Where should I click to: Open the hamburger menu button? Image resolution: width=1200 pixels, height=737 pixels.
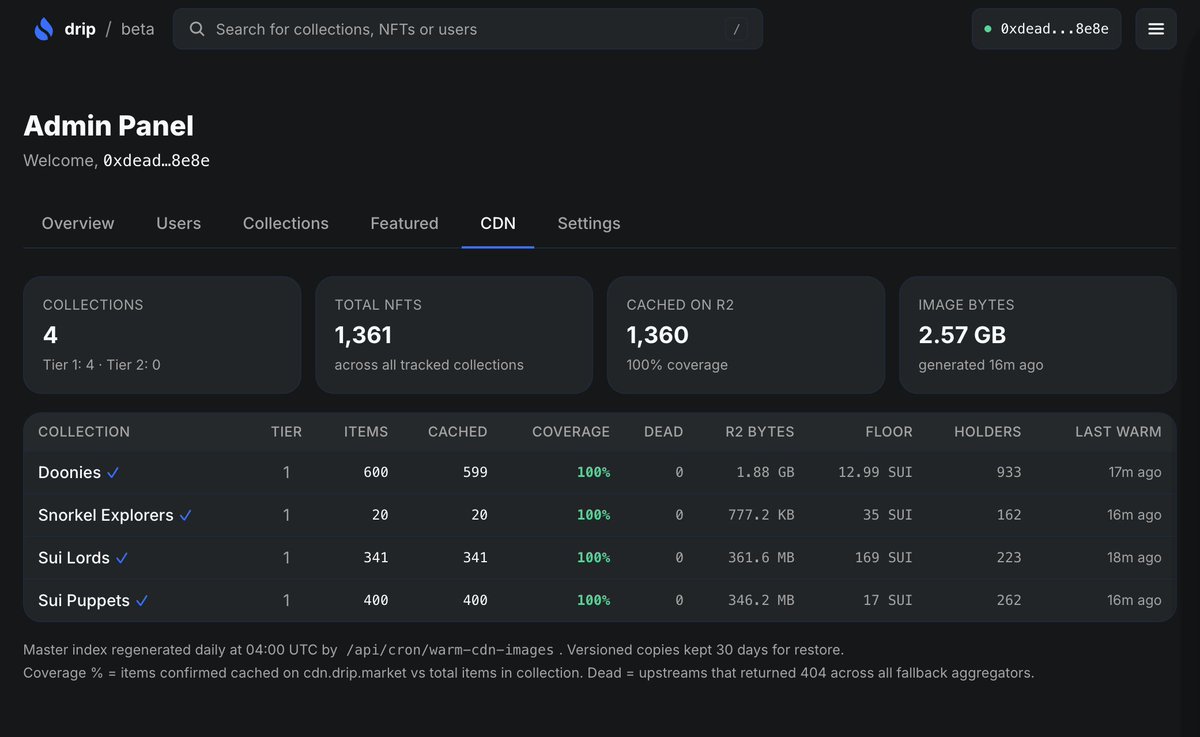coord(1156,29)
